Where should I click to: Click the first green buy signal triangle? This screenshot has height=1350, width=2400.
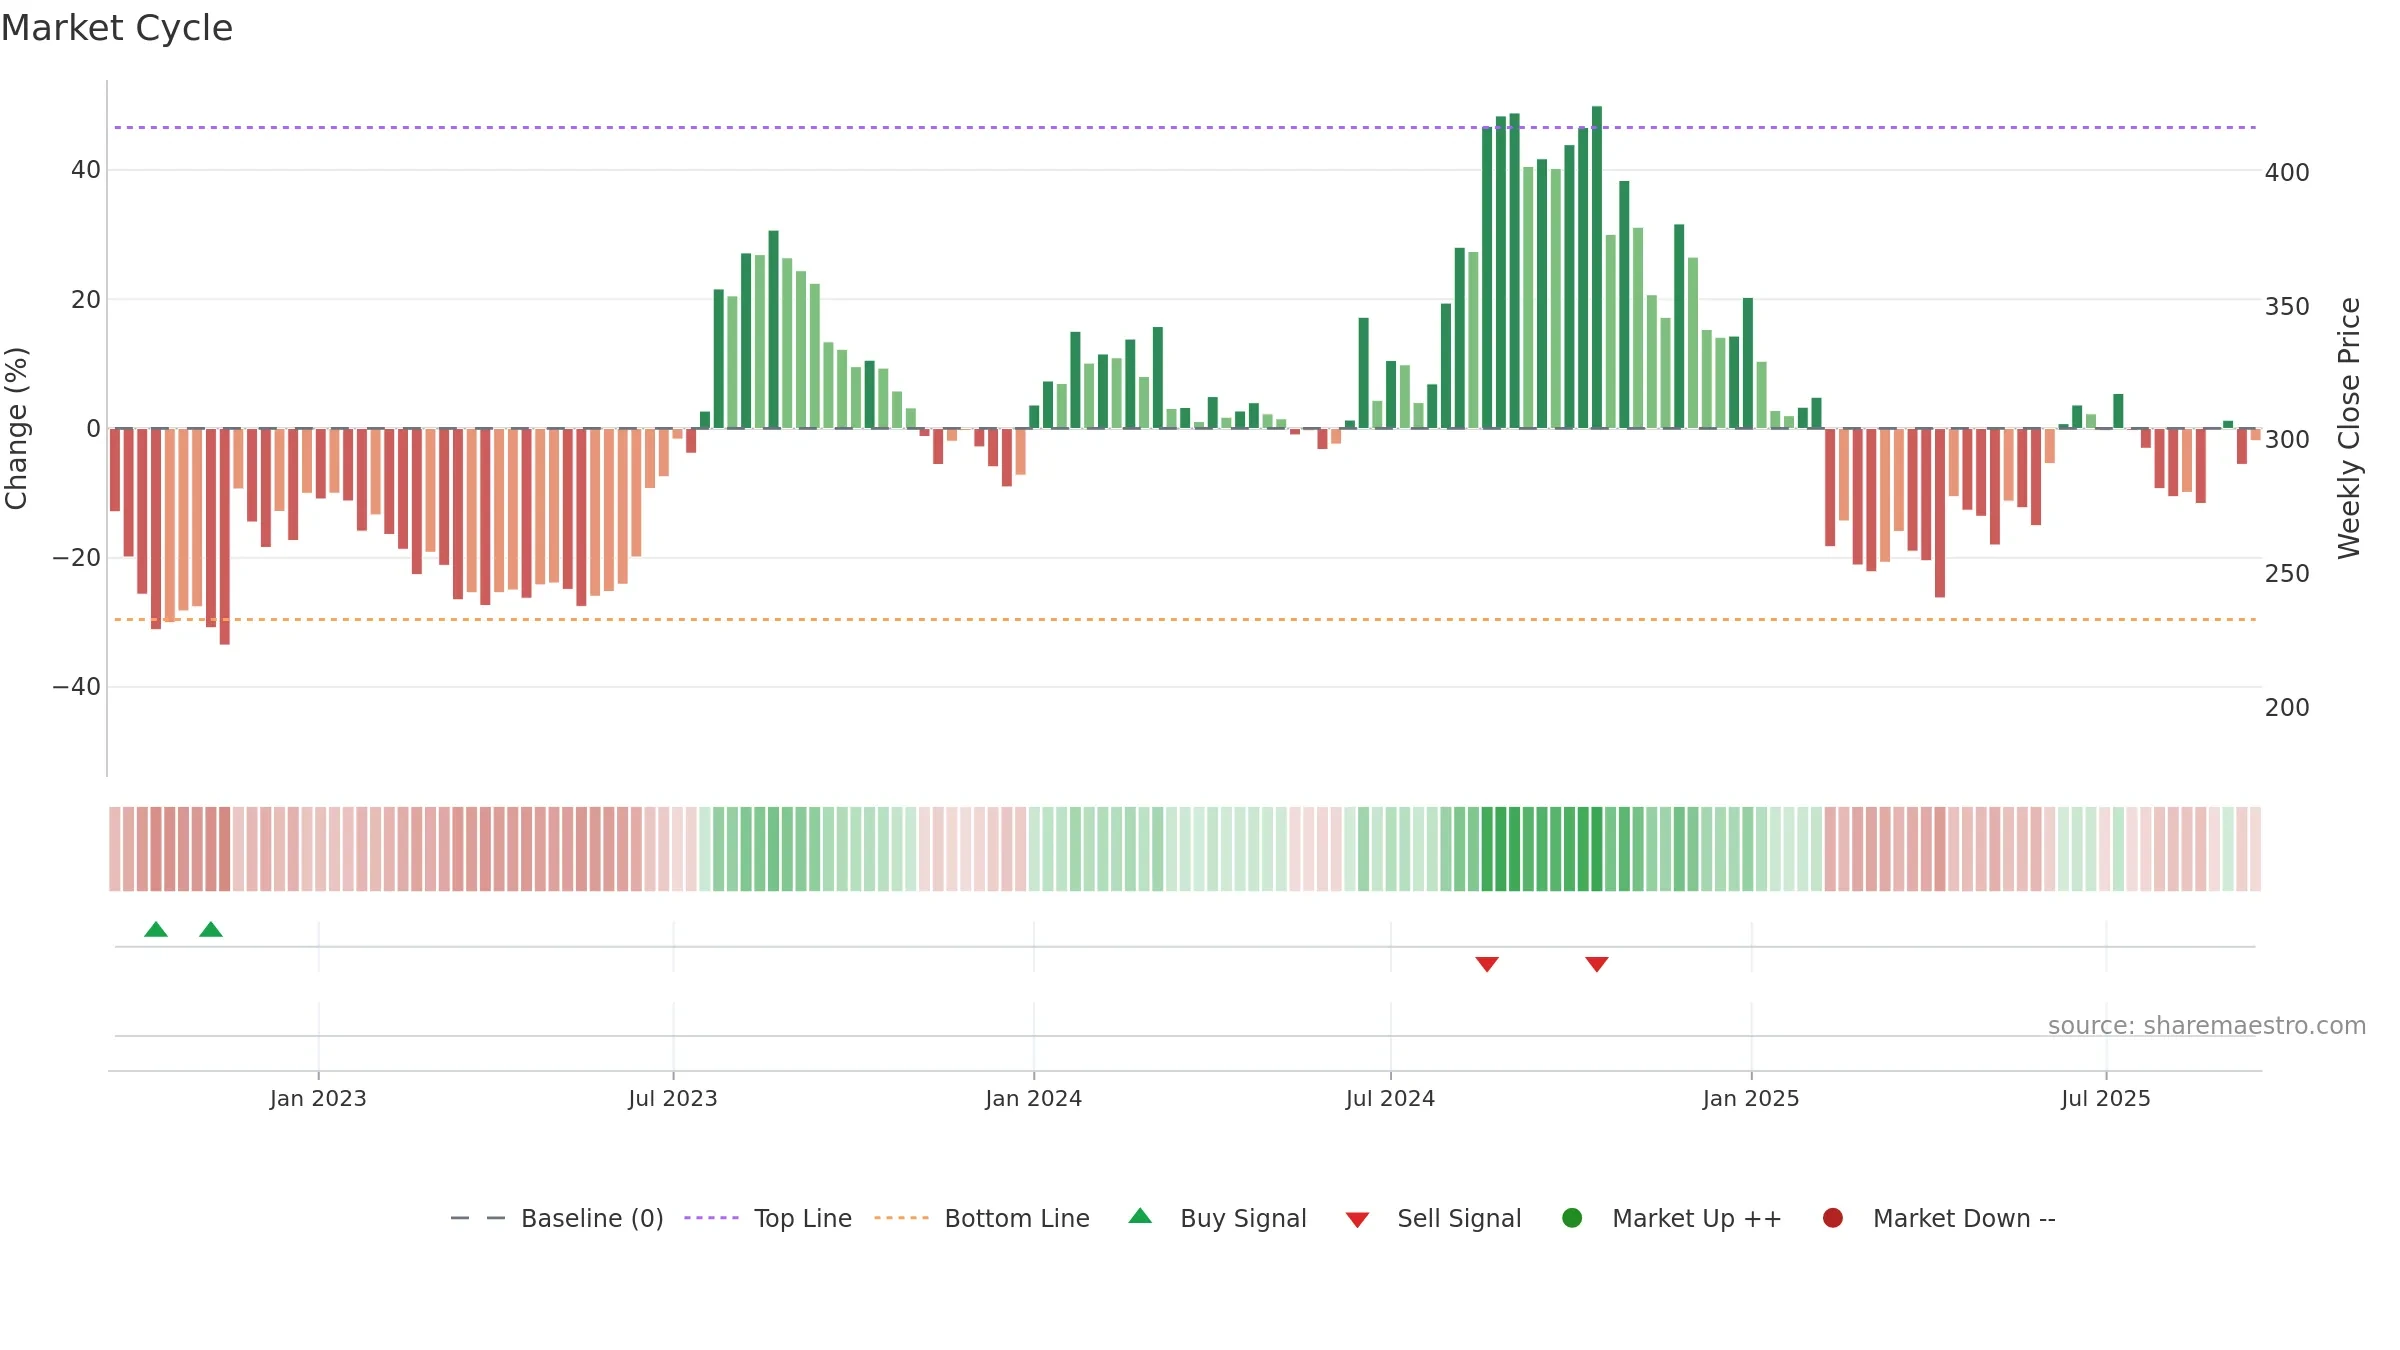pyautogui.click(x=156, y=929)
